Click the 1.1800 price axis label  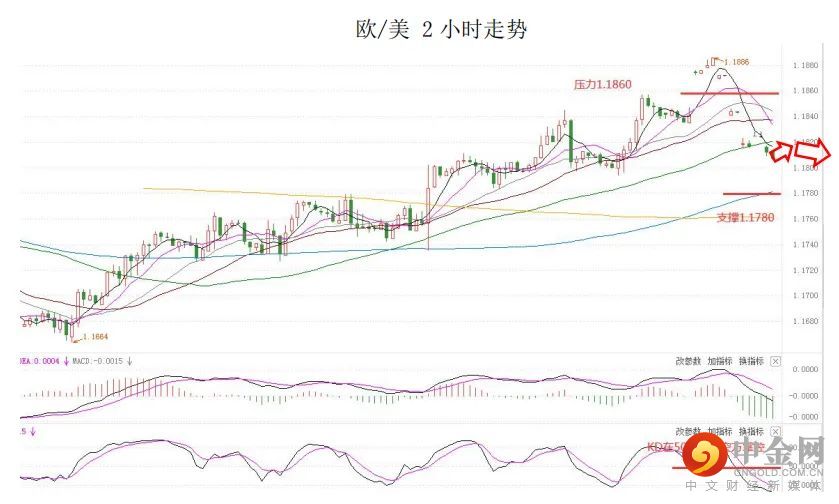pyautogui.click(x=805, y=168)
